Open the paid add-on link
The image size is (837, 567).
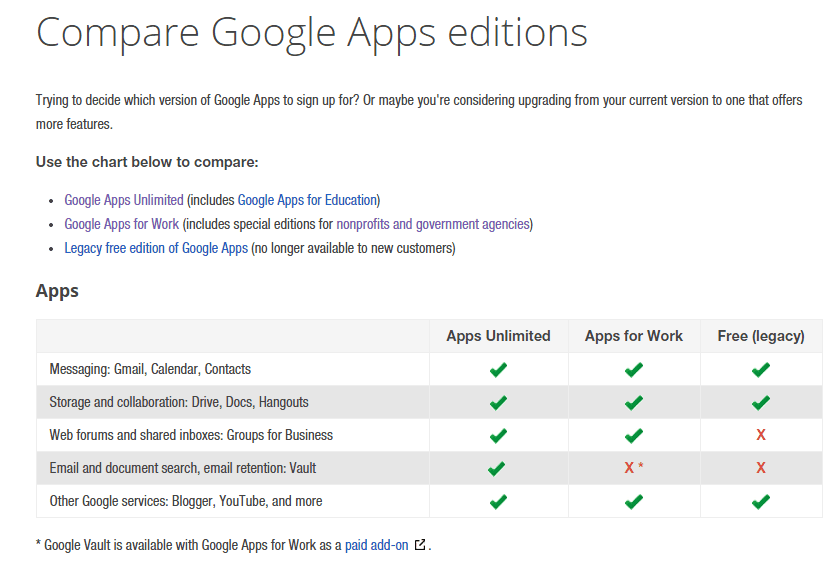click(x=376, y=545)
